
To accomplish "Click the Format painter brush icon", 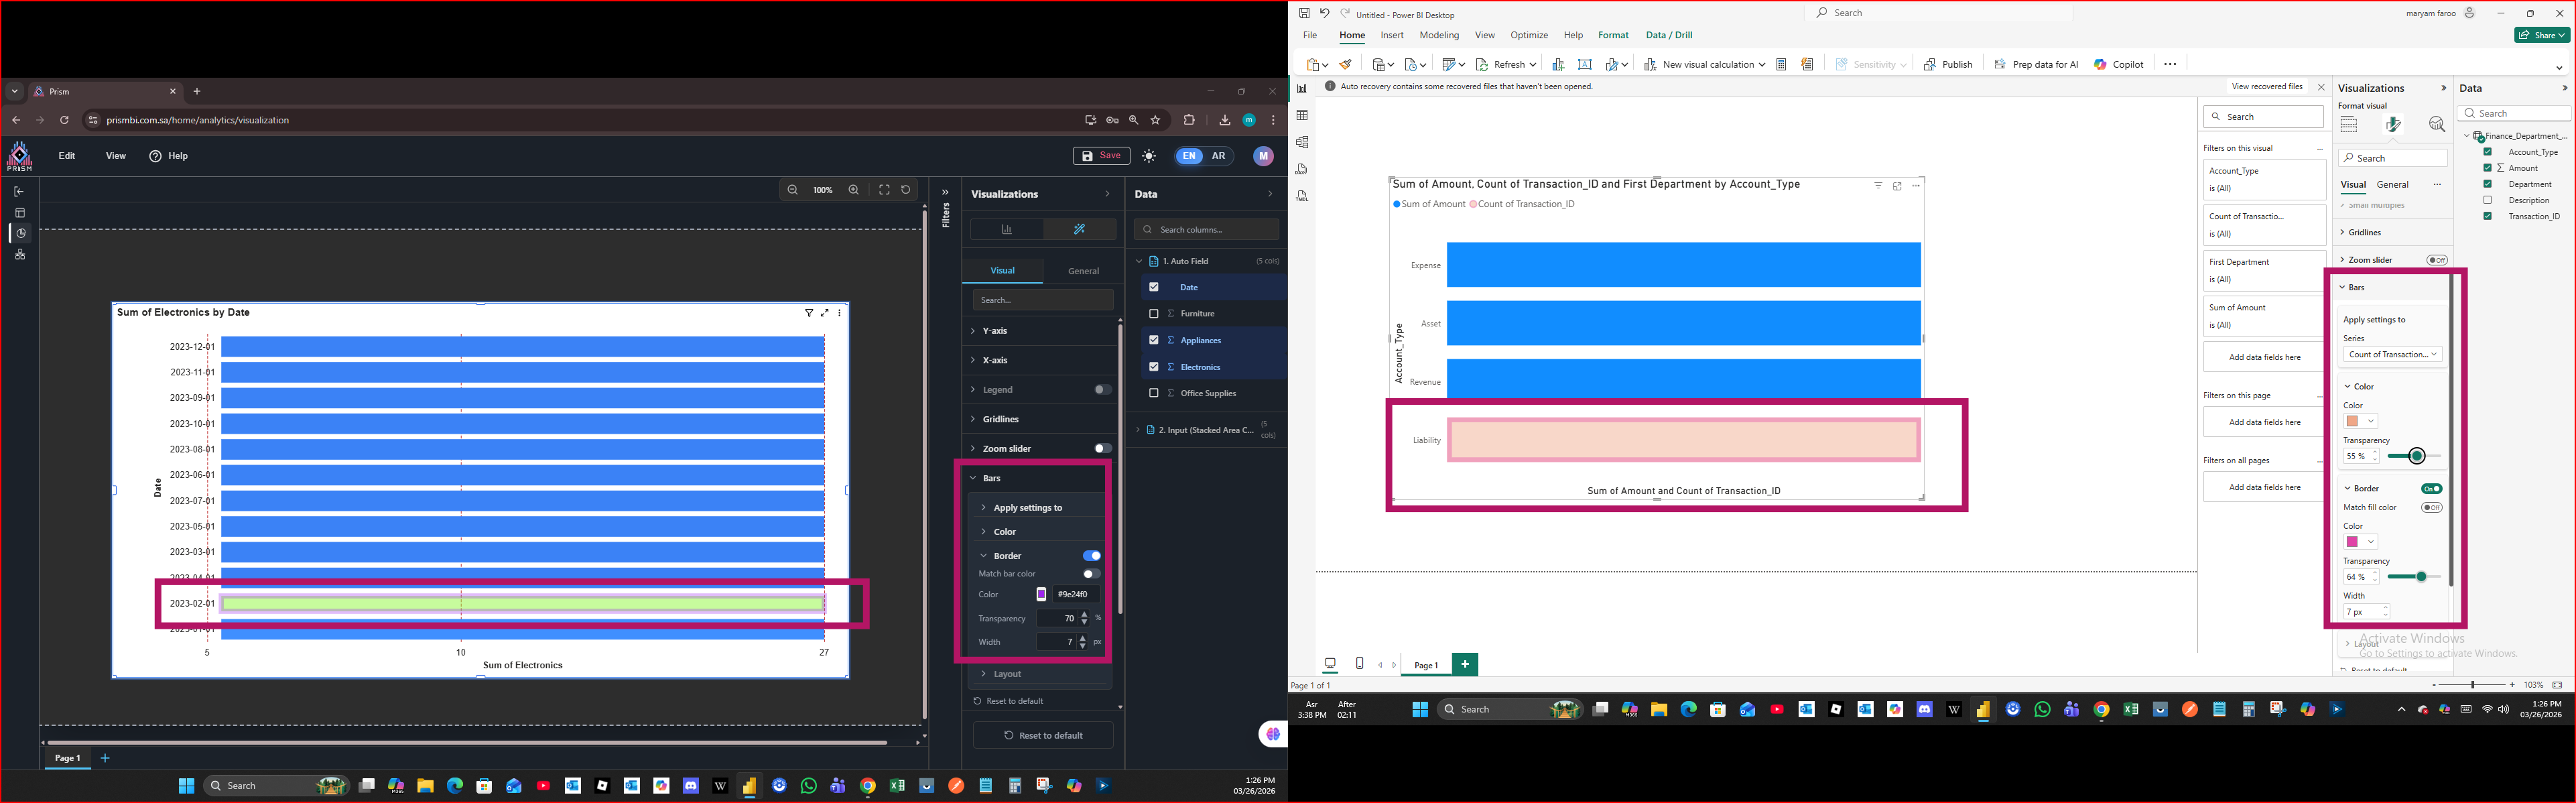I will 1346,64.
